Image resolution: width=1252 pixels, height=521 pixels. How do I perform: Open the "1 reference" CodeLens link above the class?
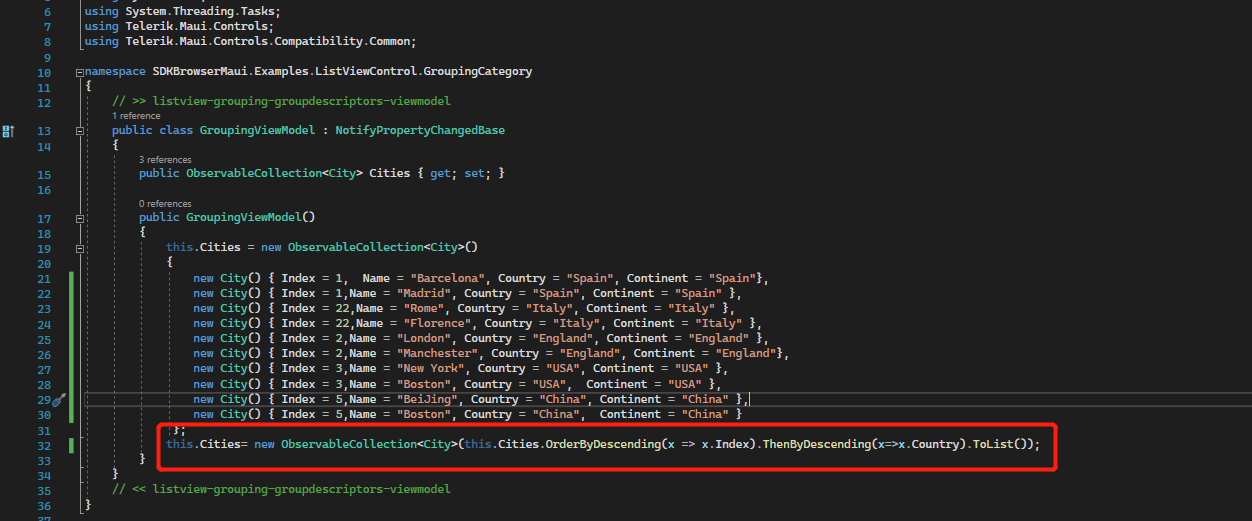click(135, 116)
